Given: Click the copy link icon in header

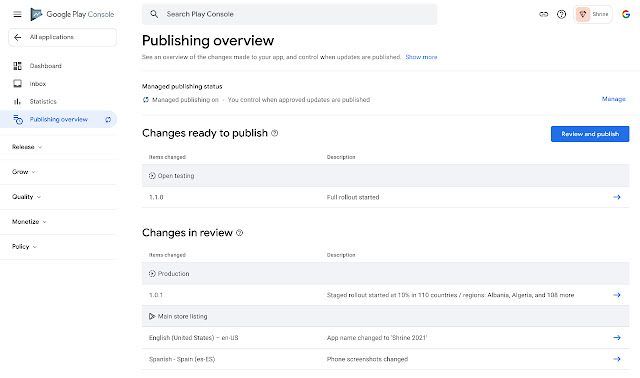Looking at the screenshot, I should [x=543, y=14].
